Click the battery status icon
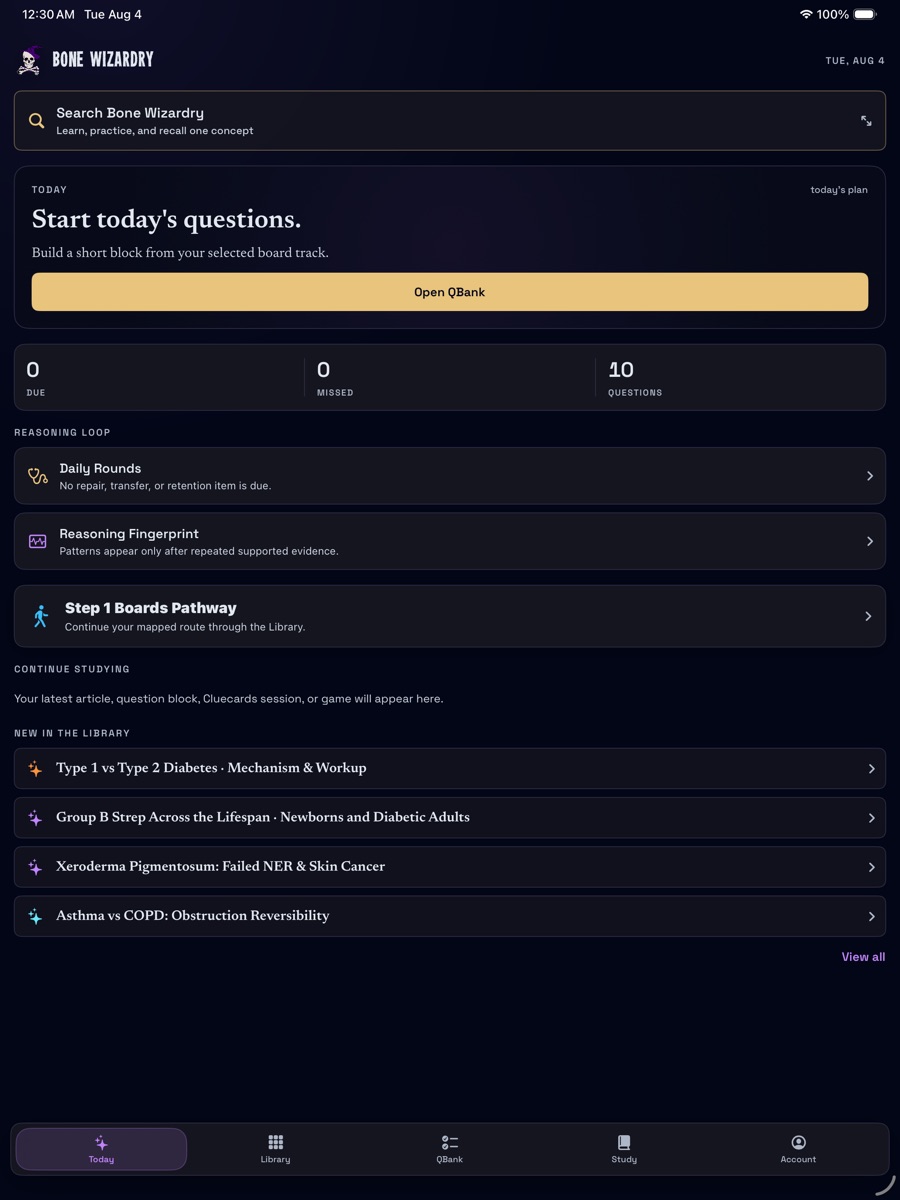The image size is (900, 1200). pos(866,14)
